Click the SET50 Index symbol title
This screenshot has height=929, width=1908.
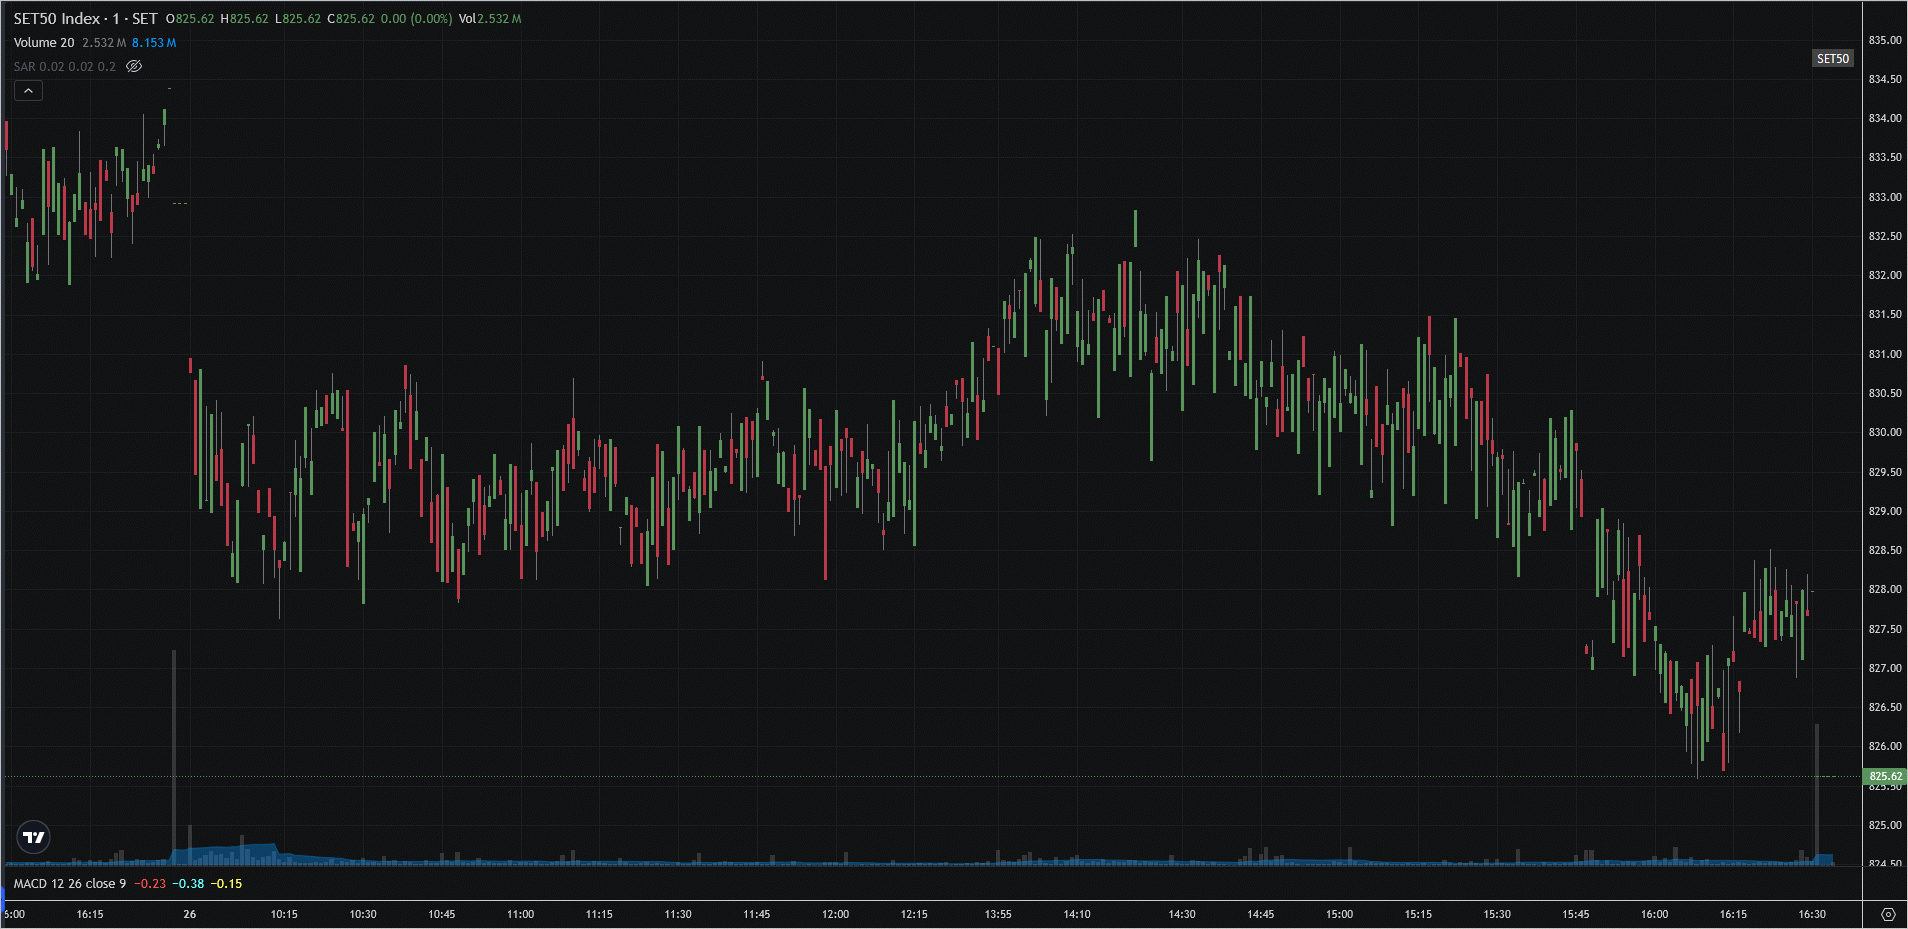pyautogui.click(x=85, y=19)
